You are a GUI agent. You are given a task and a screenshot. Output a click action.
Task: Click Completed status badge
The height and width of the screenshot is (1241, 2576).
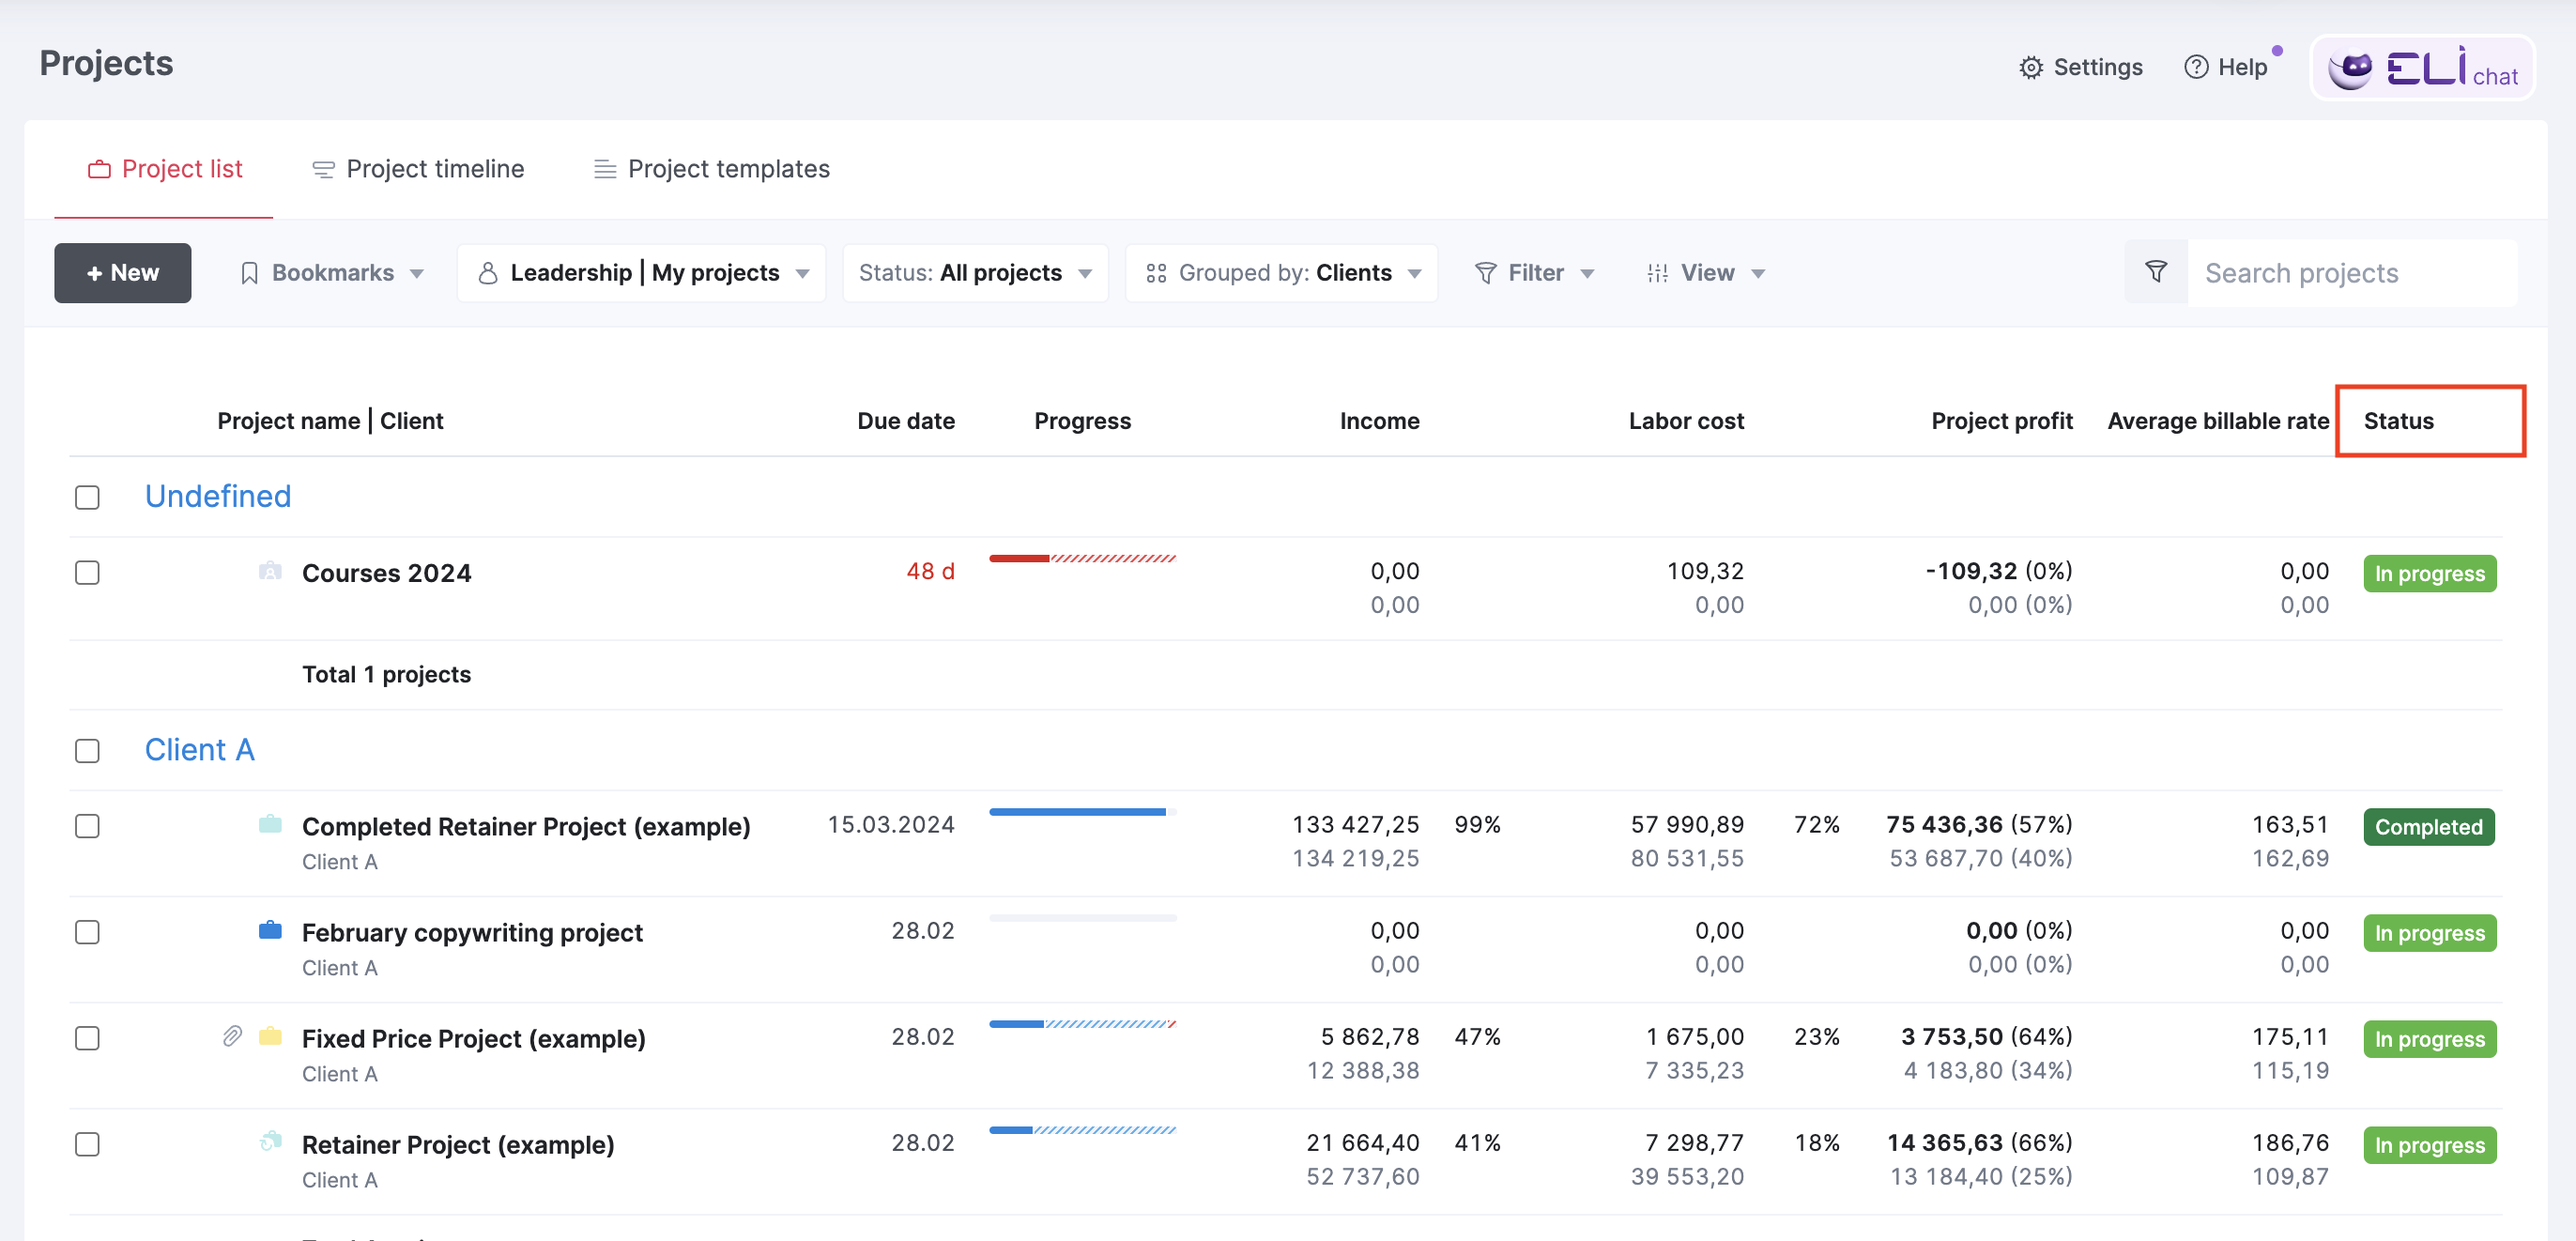2429,827
